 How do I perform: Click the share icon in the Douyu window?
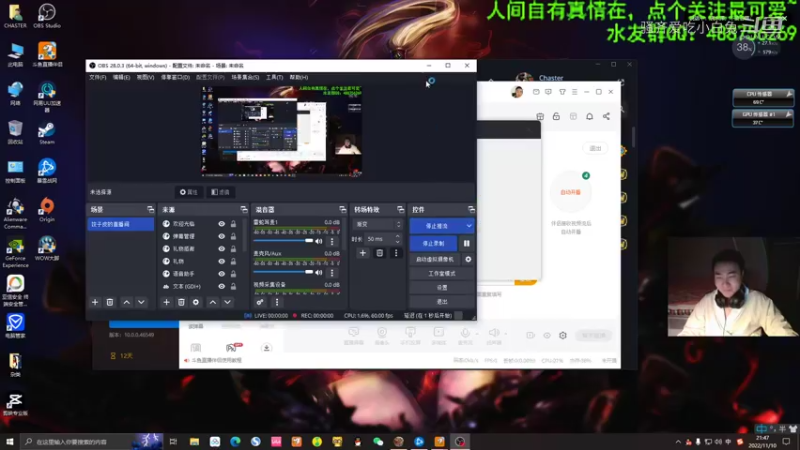tap(606, 116)
